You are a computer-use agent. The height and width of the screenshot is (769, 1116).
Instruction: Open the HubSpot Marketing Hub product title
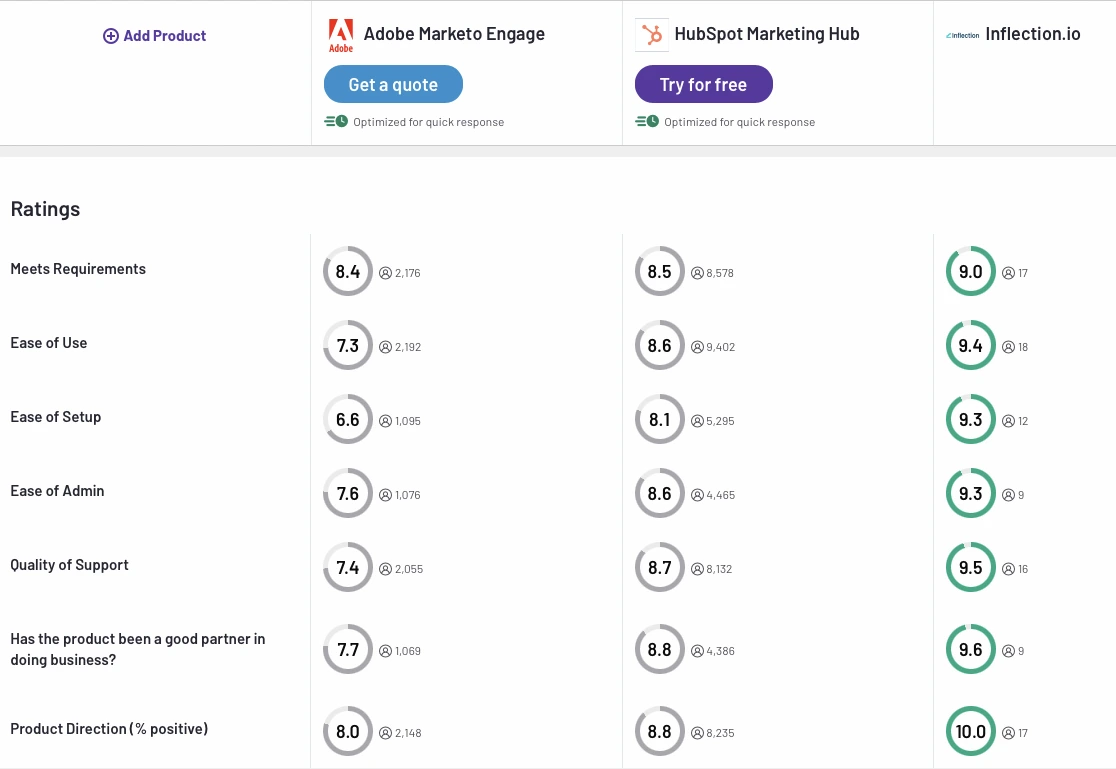(767, 34)
